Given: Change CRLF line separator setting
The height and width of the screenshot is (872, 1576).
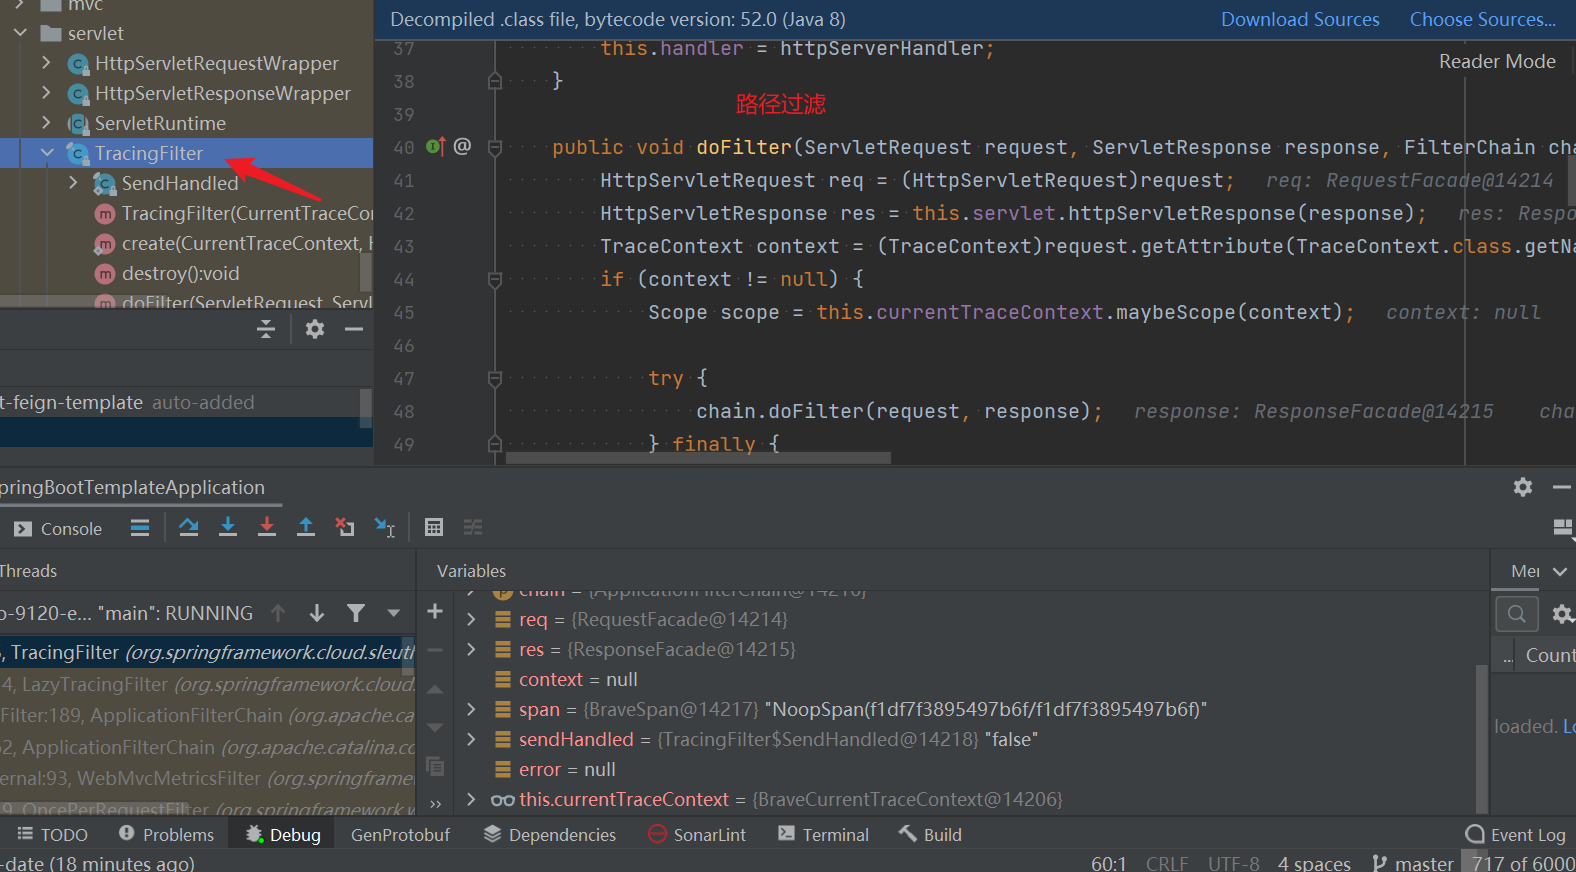Looking at the screenshot, I should pyautogui.click(x=1167, y=863).
